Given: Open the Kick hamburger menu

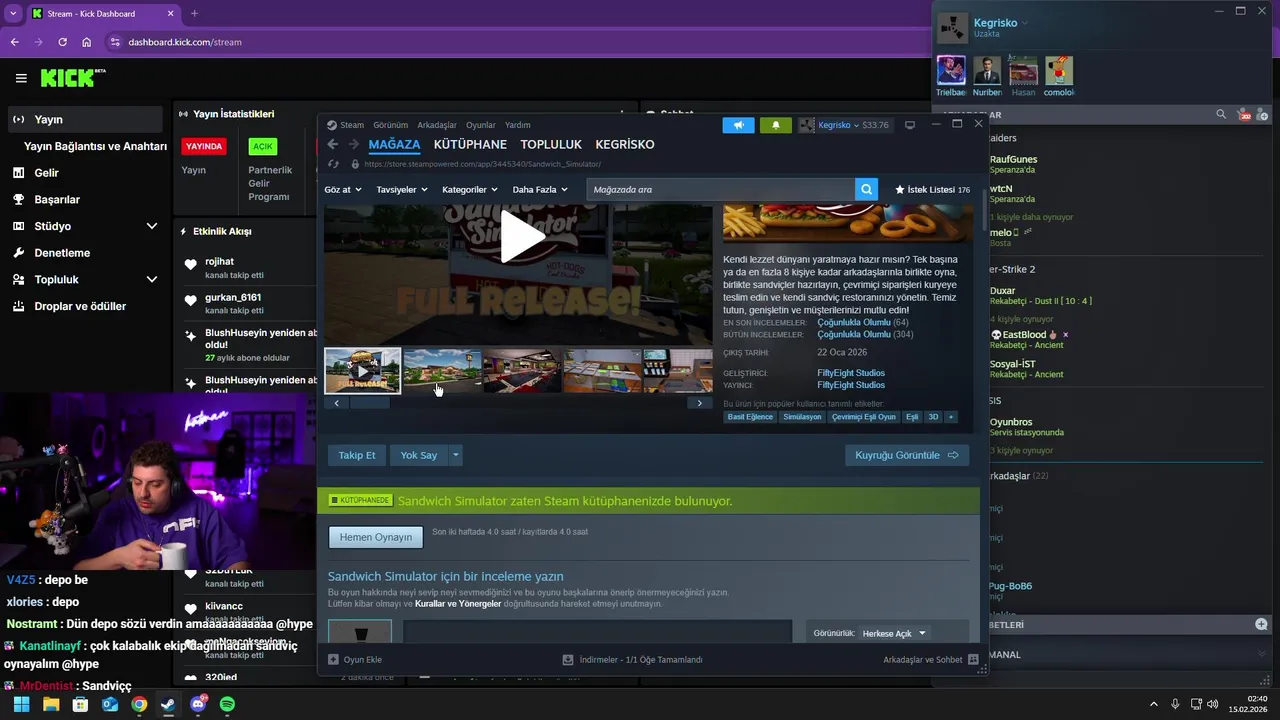Looking at the screenshot, I should pos(21,78).
